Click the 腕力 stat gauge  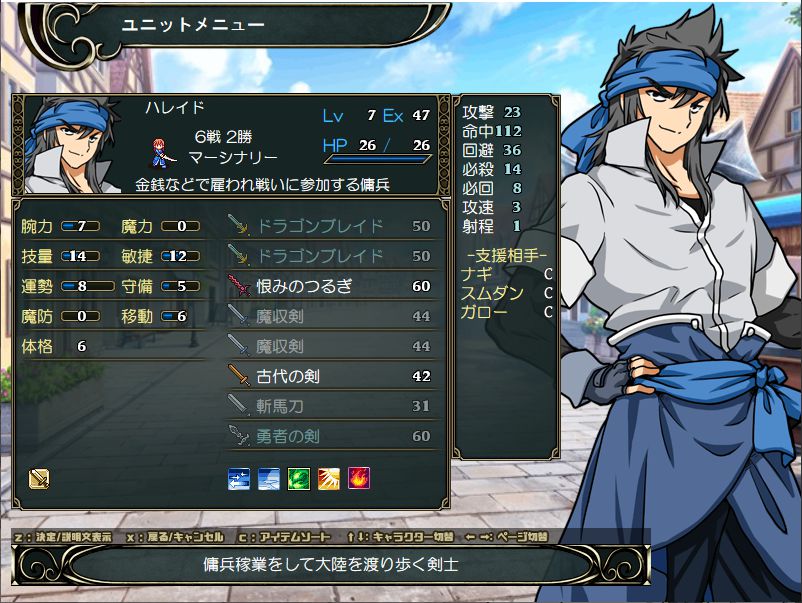80,226
